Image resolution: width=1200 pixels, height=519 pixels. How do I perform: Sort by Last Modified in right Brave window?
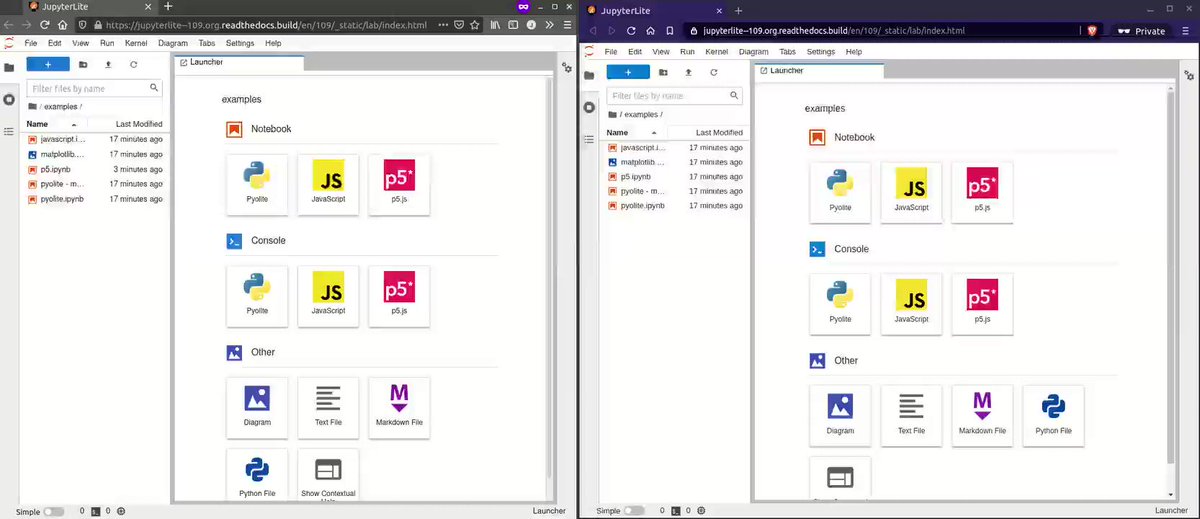click(706, 132)
